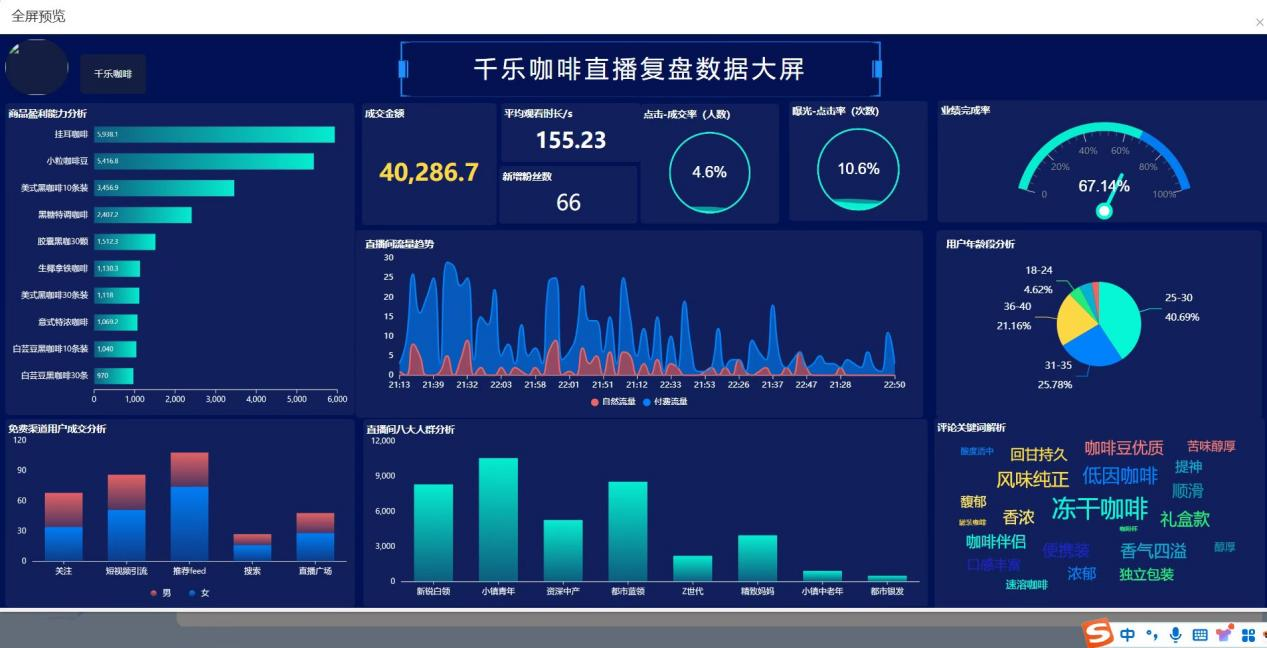Toggle 女 legend in channel chart
1267x648 pixels.
tap(198, 593)
